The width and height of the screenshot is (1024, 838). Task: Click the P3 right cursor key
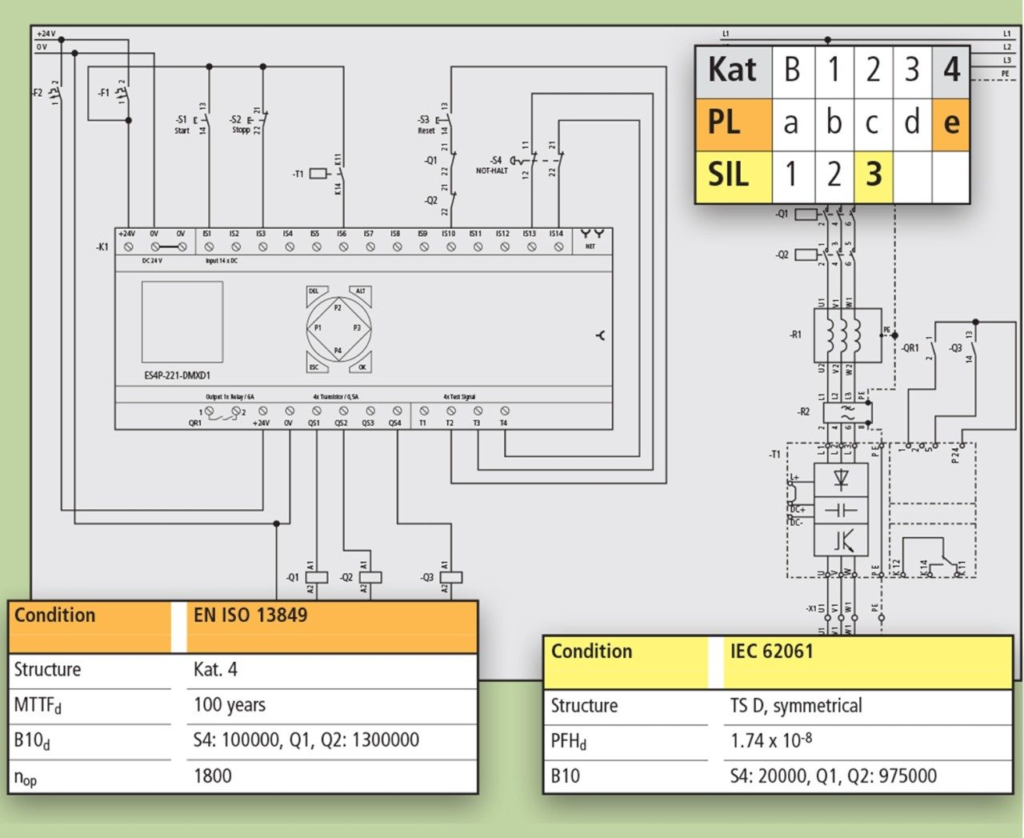[357, 329]
